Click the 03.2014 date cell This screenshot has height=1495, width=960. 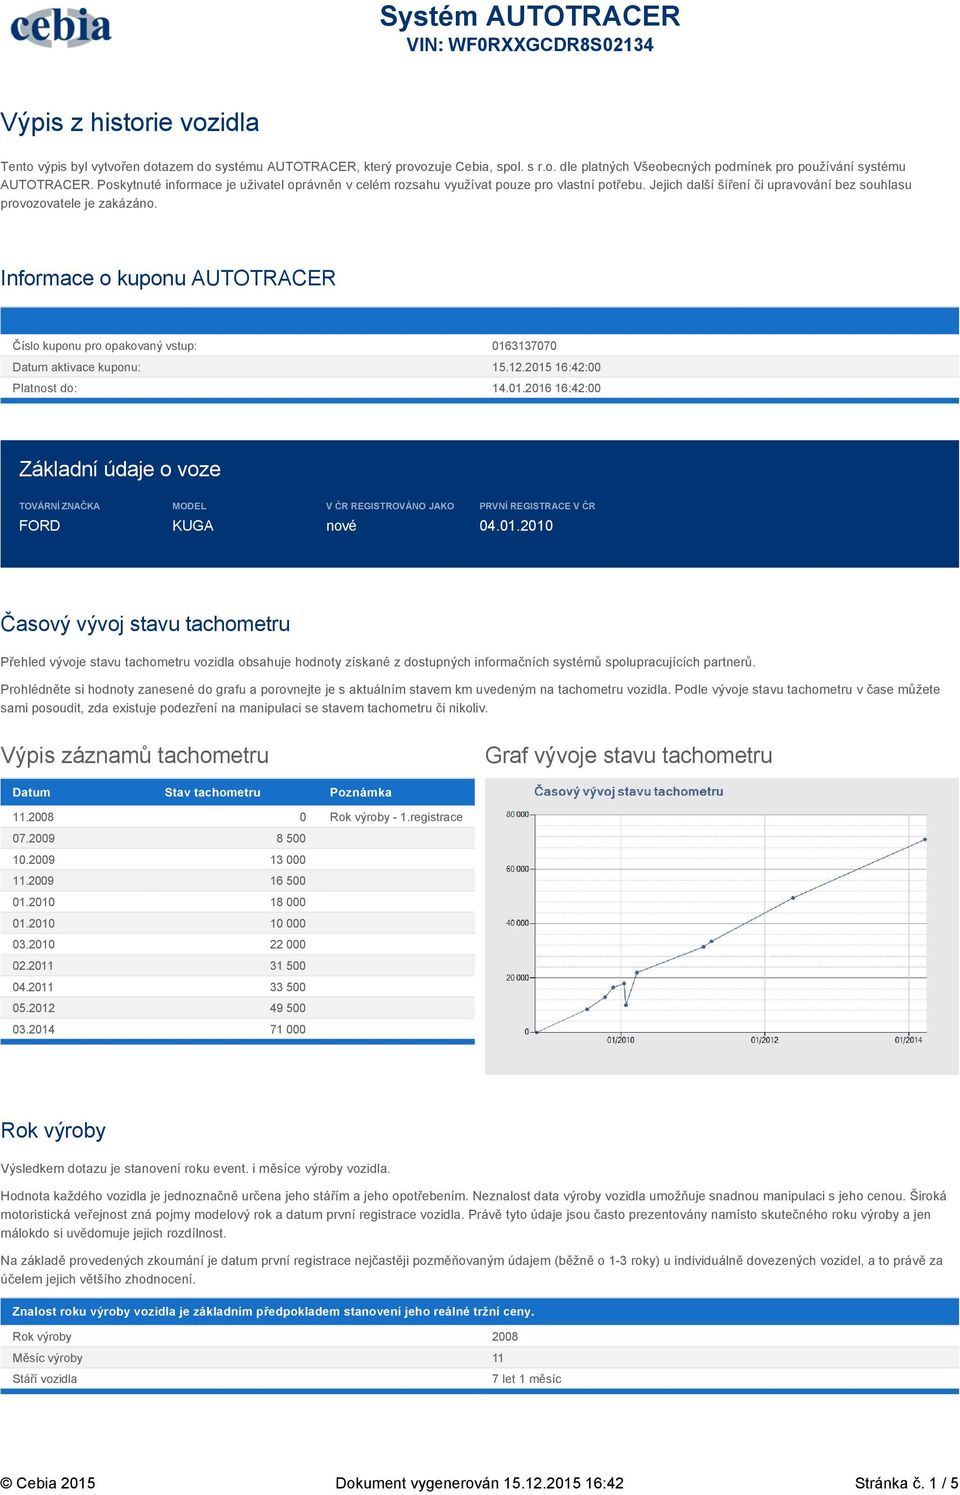[34, 1029]
